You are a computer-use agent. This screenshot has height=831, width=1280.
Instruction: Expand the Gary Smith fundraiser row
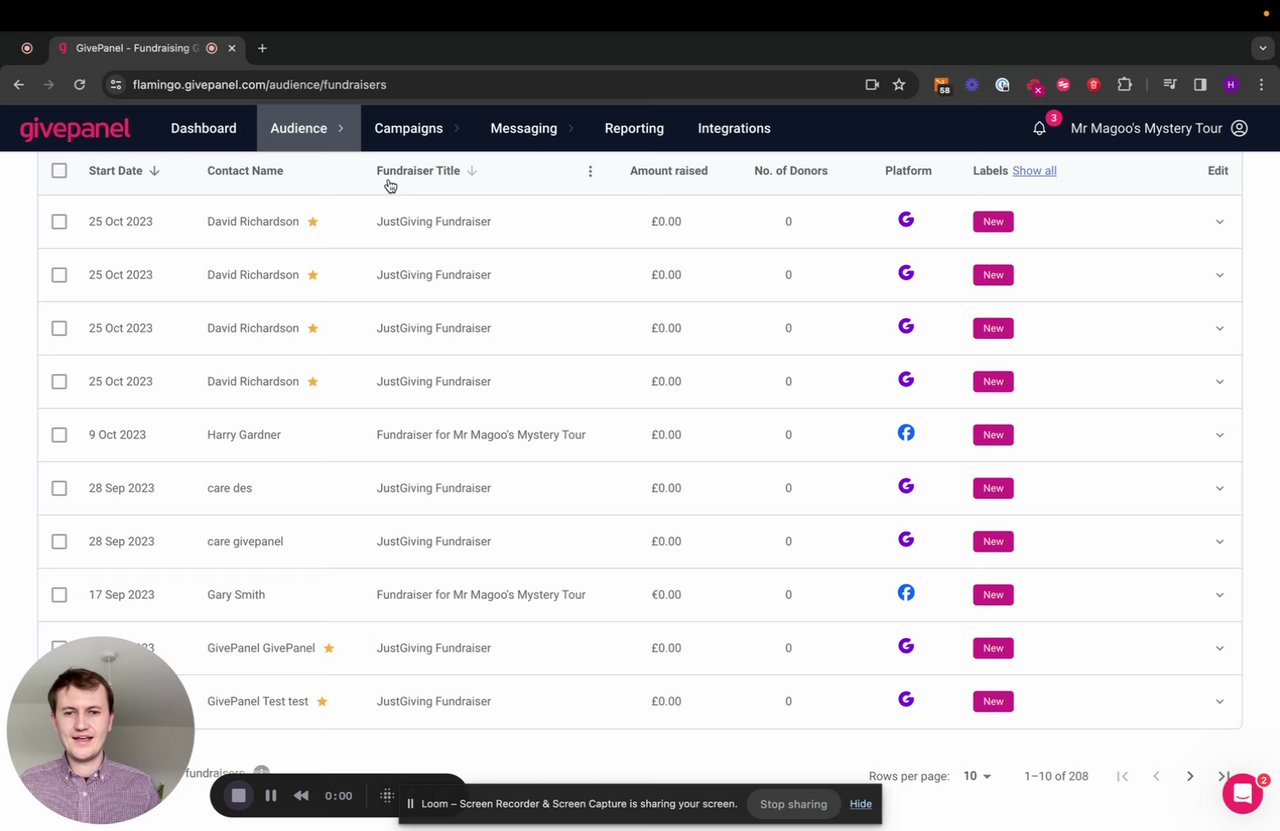coord(1219,595)
